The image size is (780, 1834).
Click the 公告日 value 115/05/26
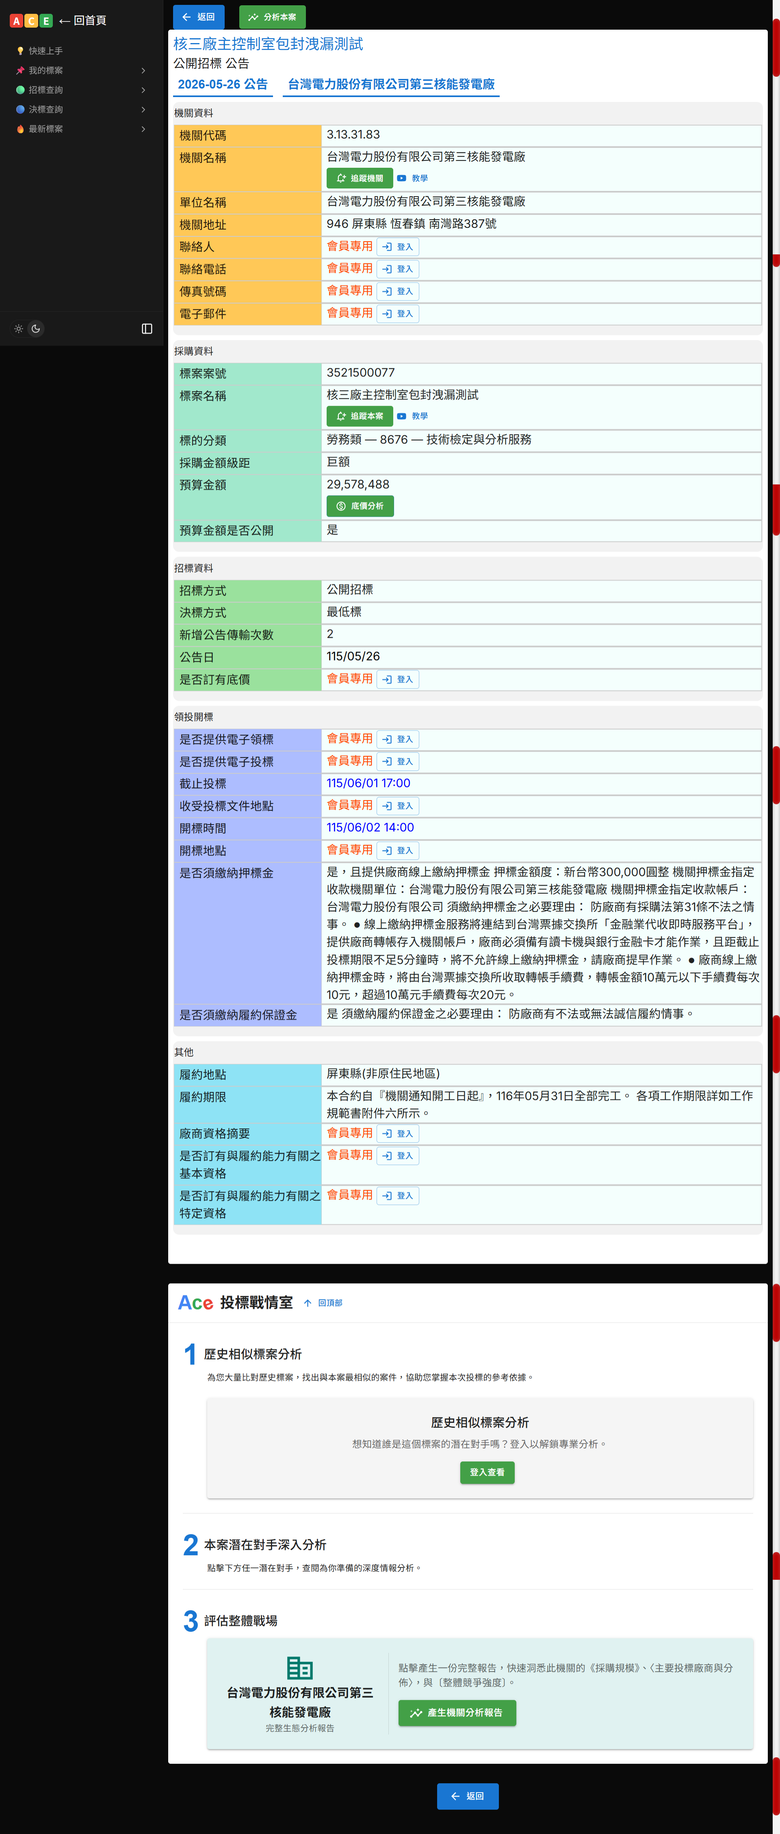(354, 657)
